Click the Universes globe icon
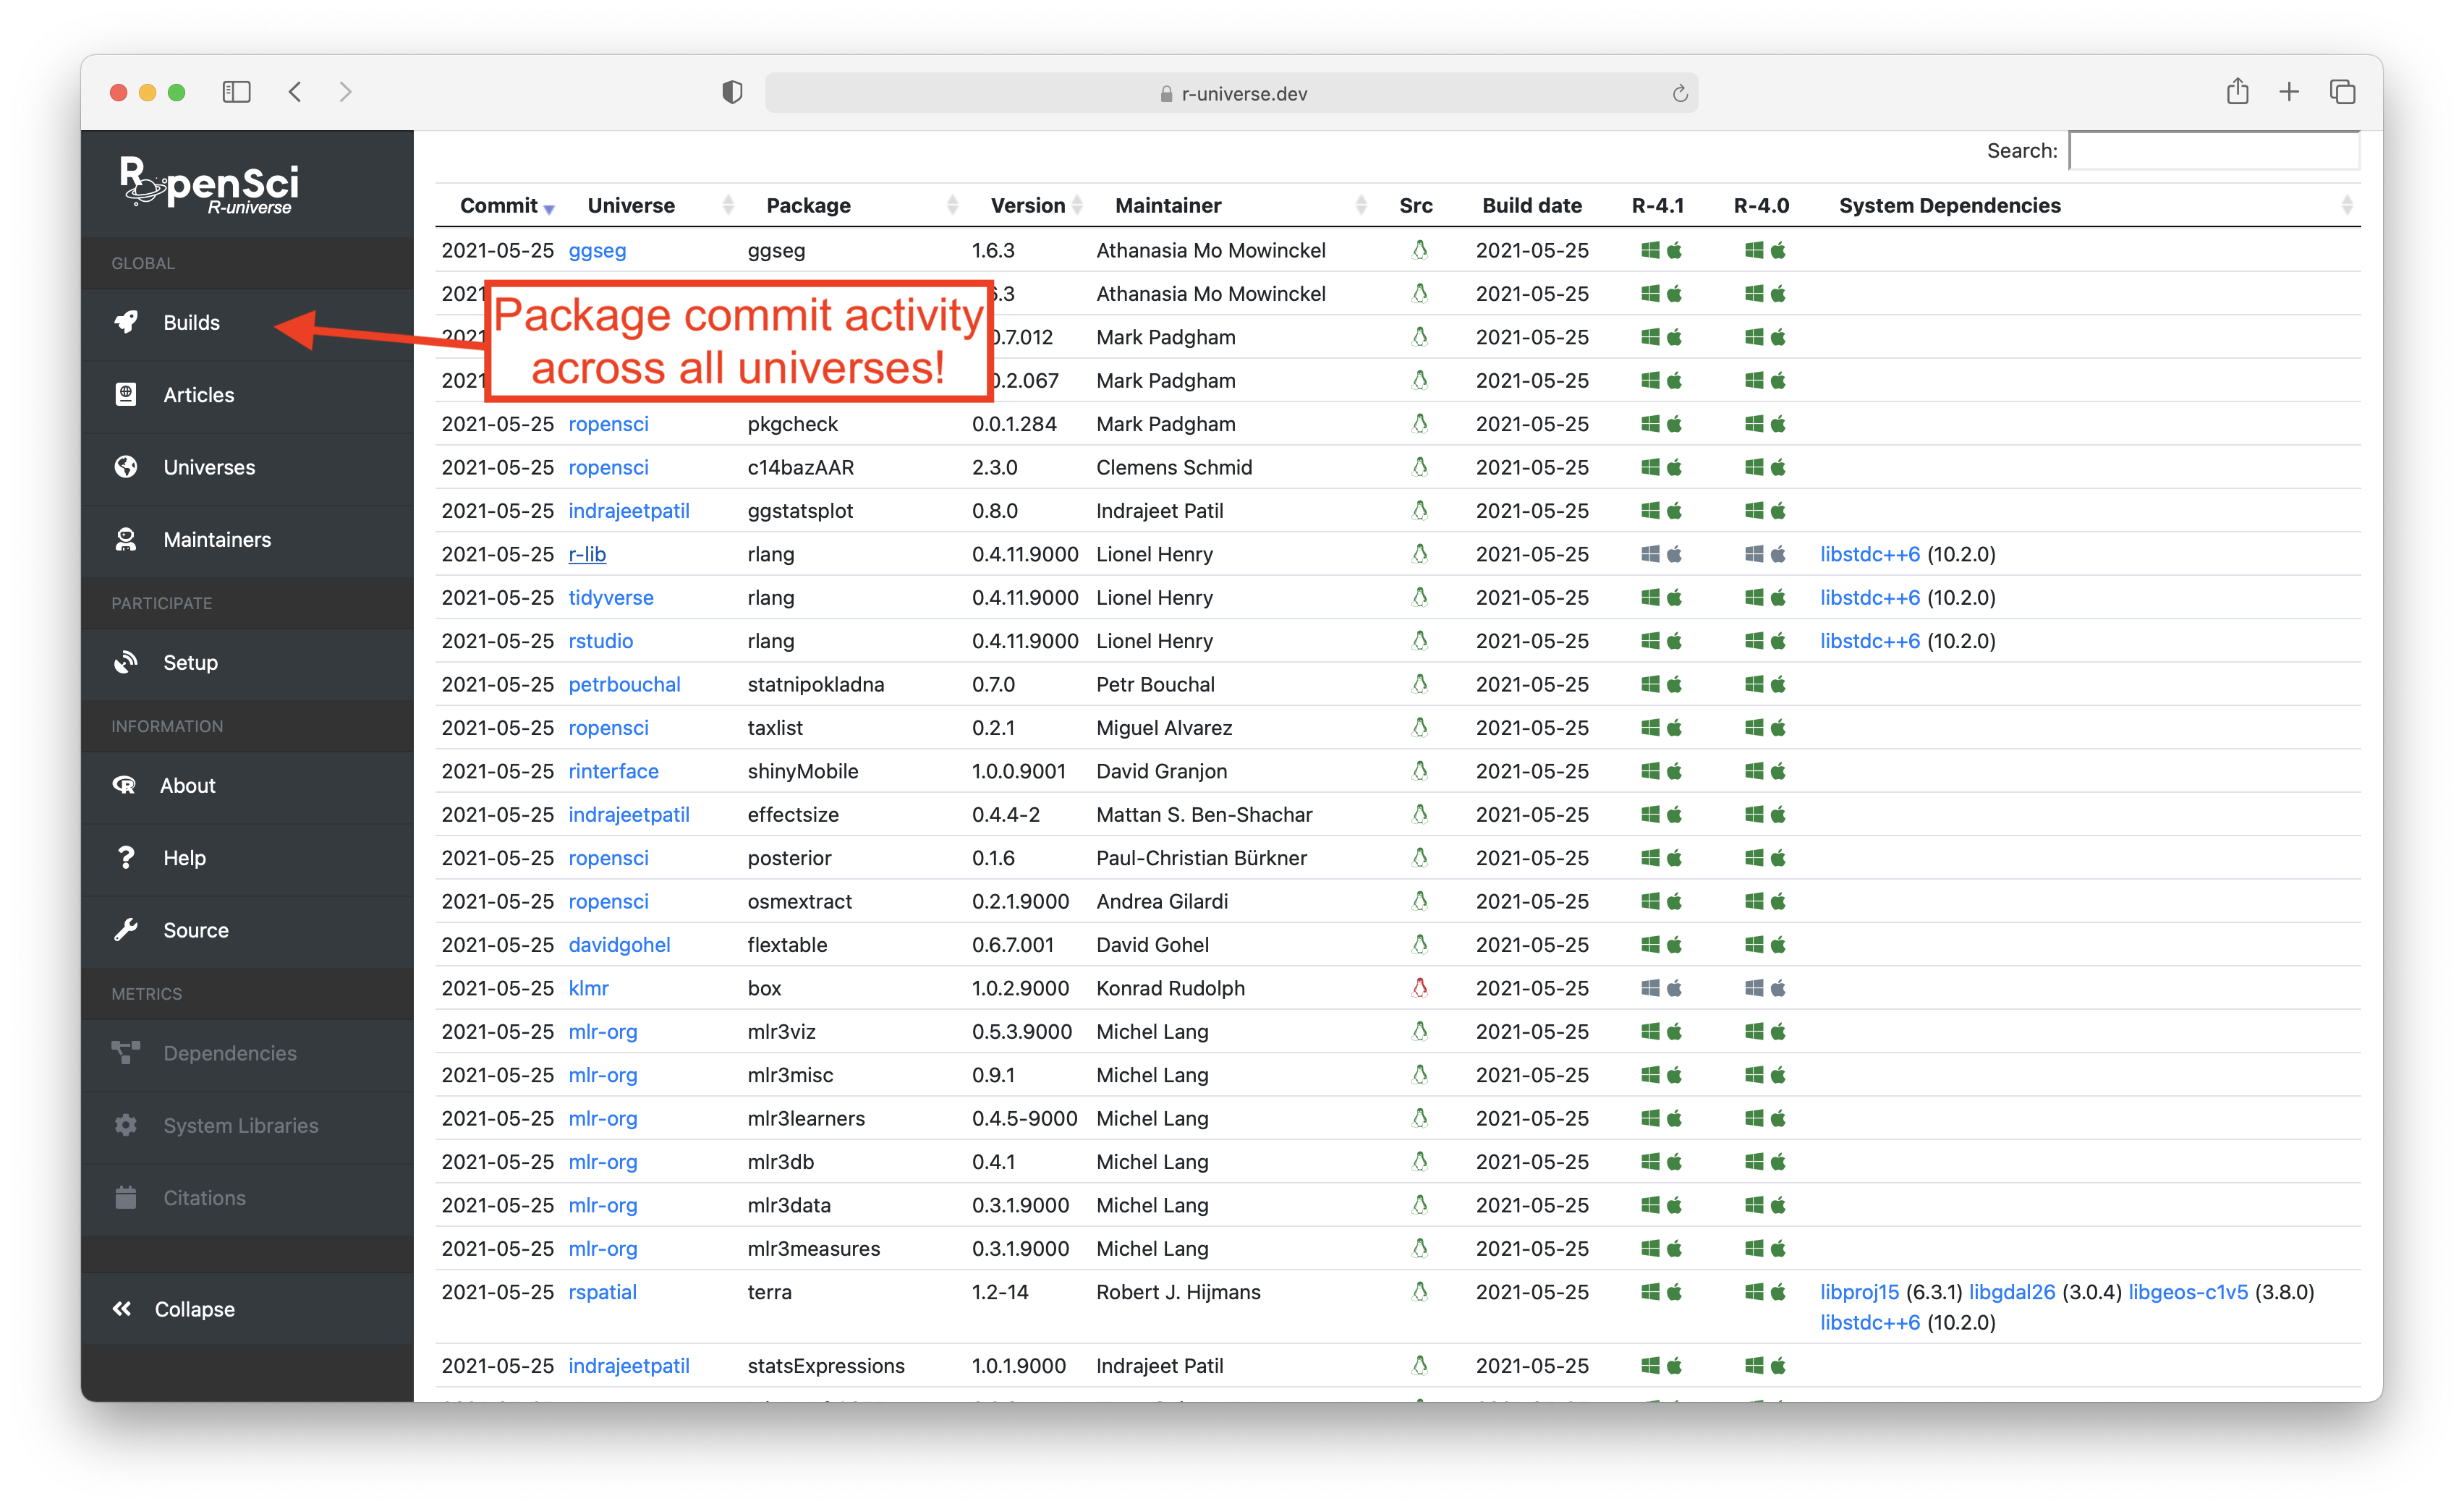Screen dimensions: 2464x1509 click(x=126, y=467)
